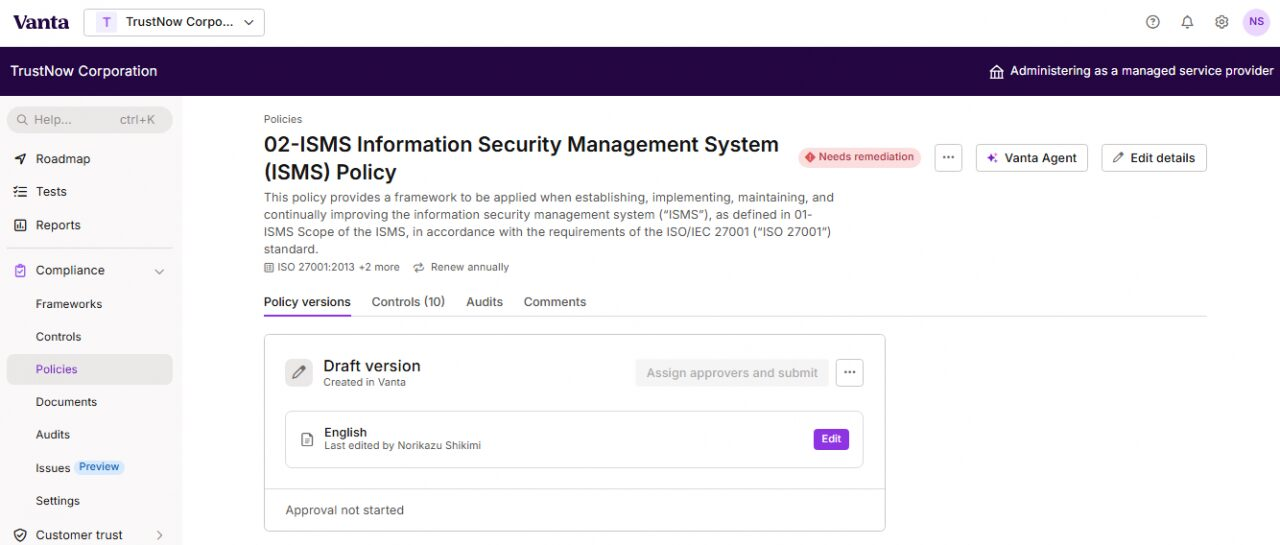The height and width of the screenshot is (545, 1280).
Task: Click the Tests list icon
Action: point(20,192)
